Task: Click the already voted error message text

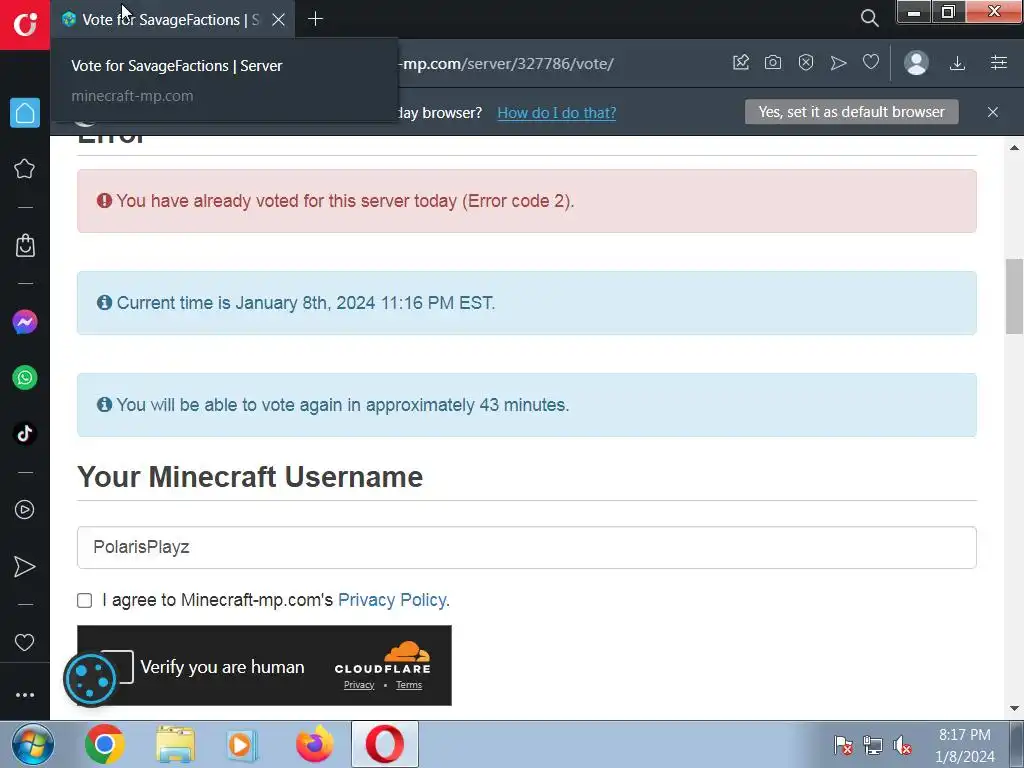Action: pos(345,200)
